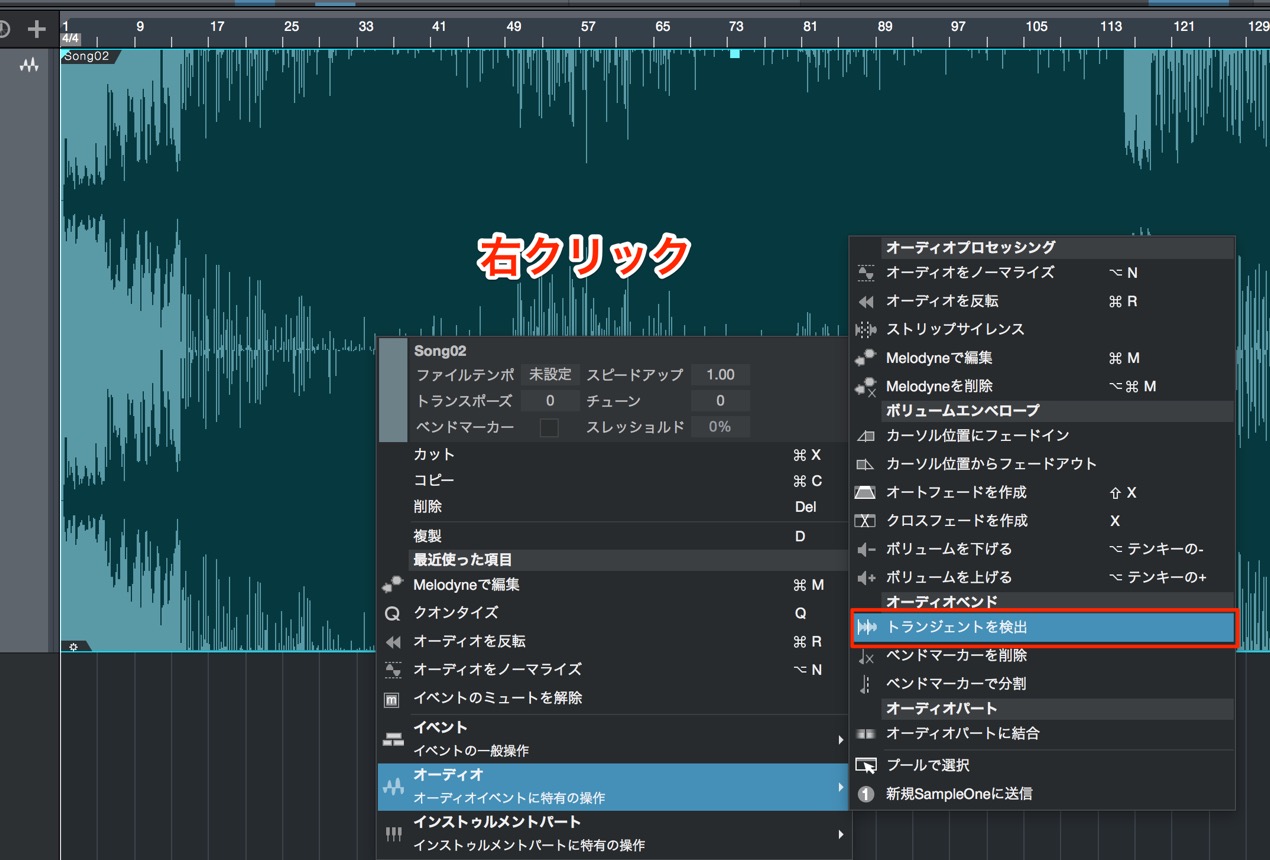Choose 複製 from the context menu
This screenshot has width=1270, height=860.
[612, 536]
